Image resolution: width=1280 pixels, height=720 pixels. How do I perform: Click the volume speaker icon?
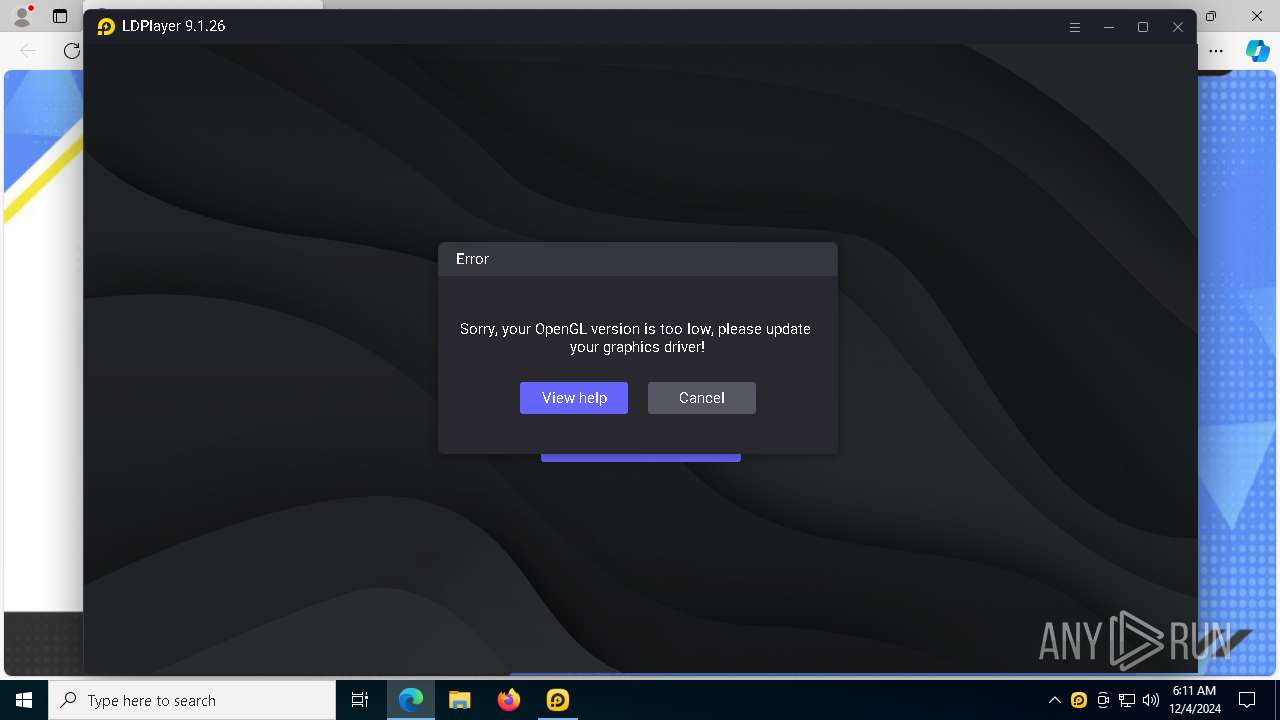point(1150,700)
